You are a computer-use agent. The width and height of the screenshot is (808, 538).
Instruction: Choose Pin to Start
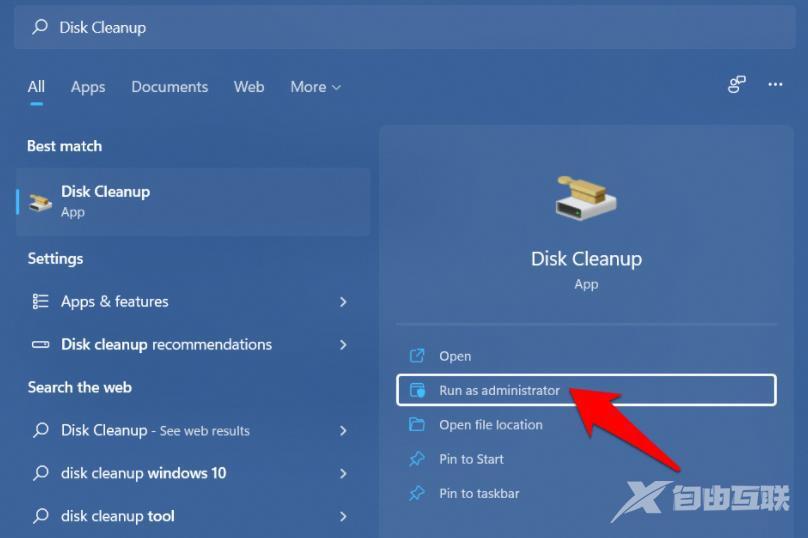[586, 459]
